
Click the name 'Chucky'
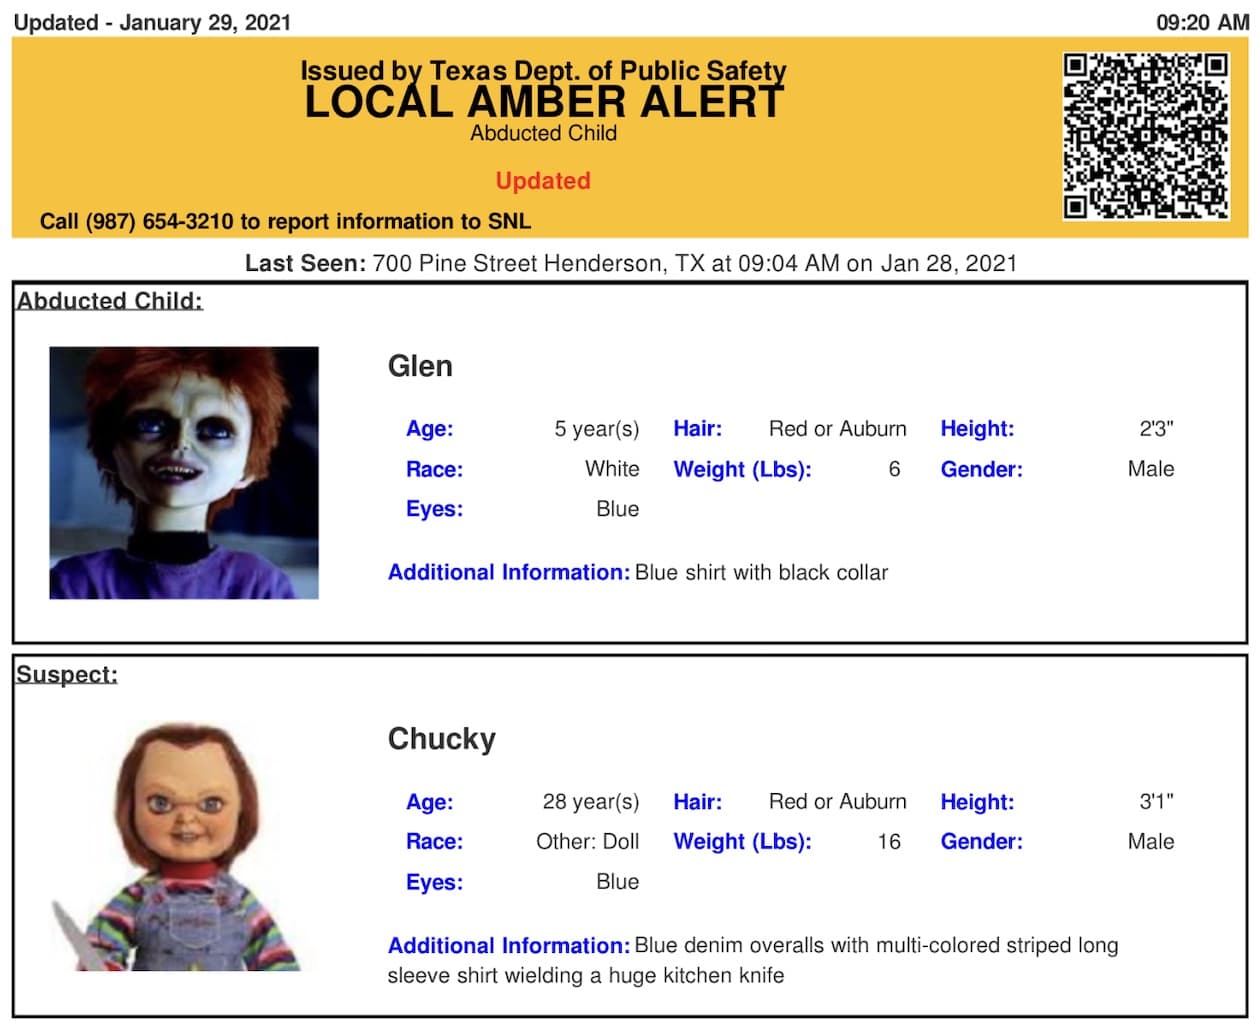point(442,739)
